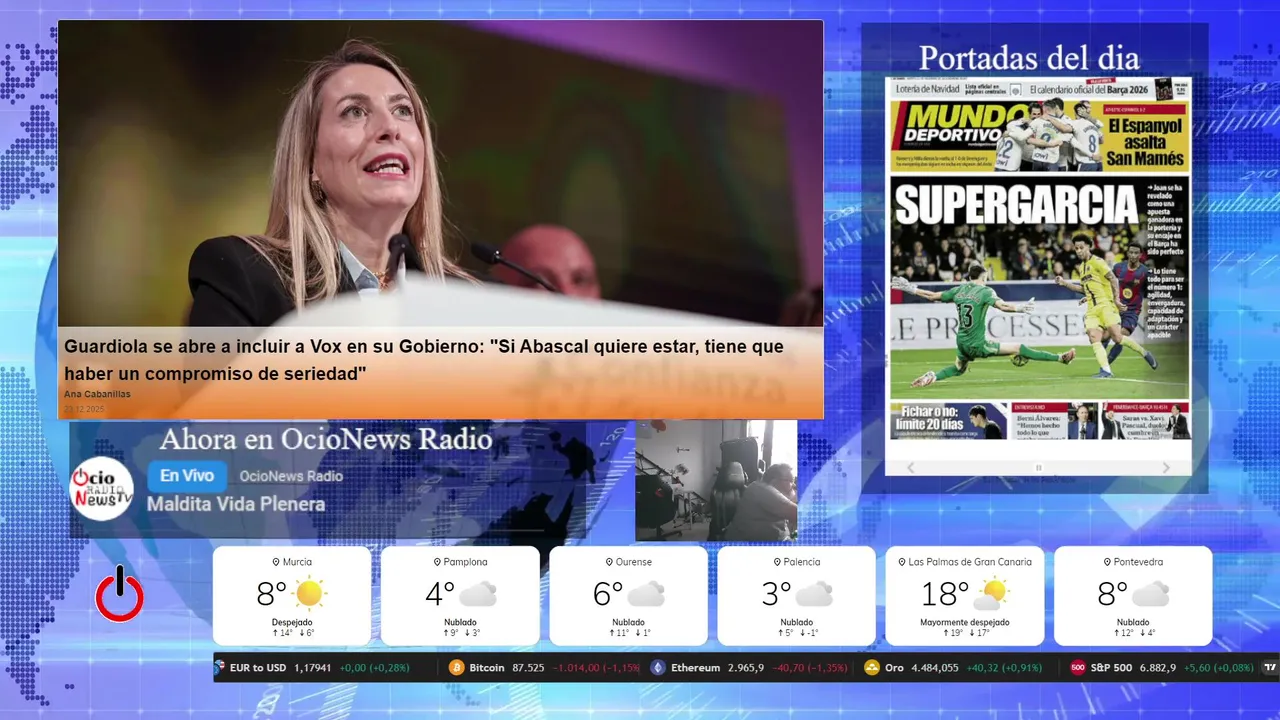Image resolution: width=1280 pixels, height=720 pixels.
Task: Click Las Palmas 18° temperature reading
Action: (945, 594)
